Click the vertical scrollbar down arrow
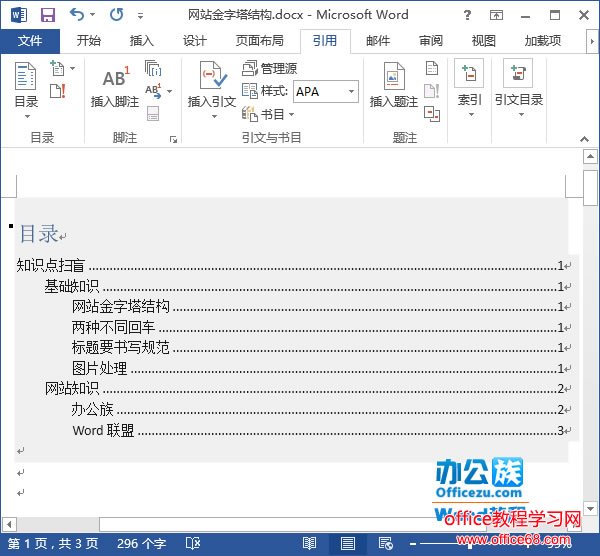Screen dimensions: 600x556 590,509
